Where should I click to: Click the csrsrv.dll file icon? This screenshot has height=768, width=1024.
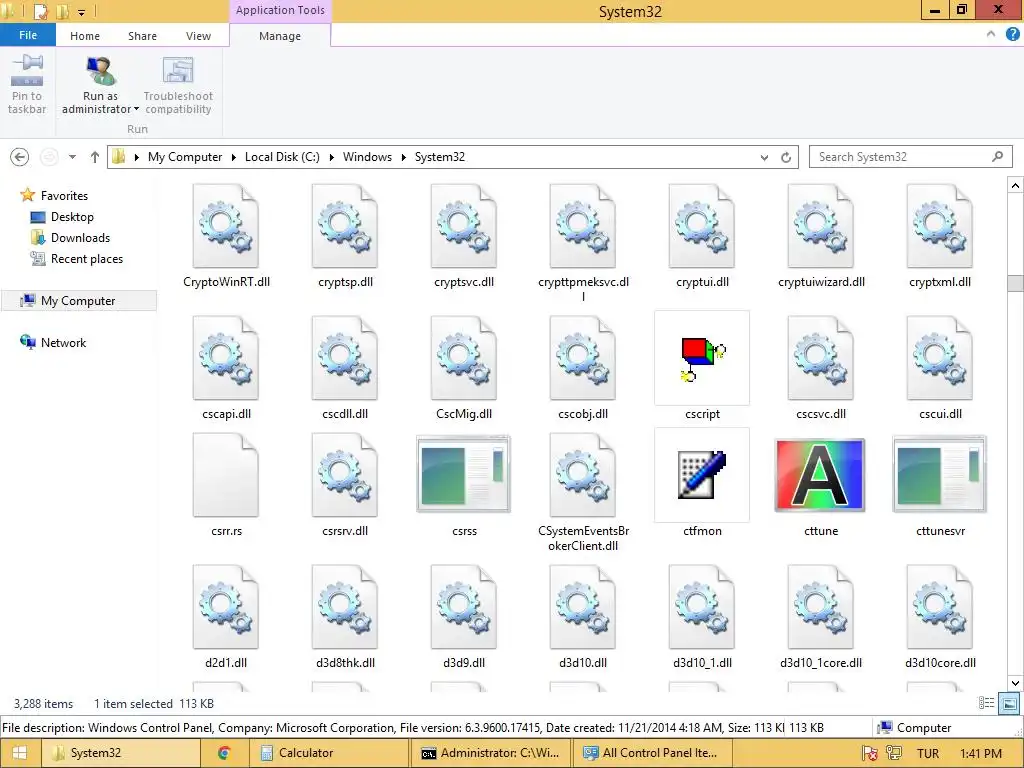(345, 475)
